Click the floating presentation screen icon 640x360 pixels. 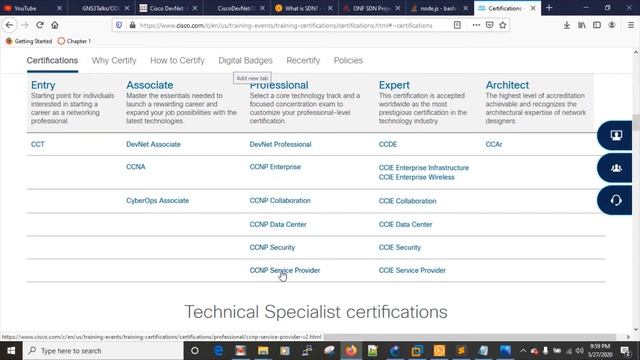coord(616,135)
